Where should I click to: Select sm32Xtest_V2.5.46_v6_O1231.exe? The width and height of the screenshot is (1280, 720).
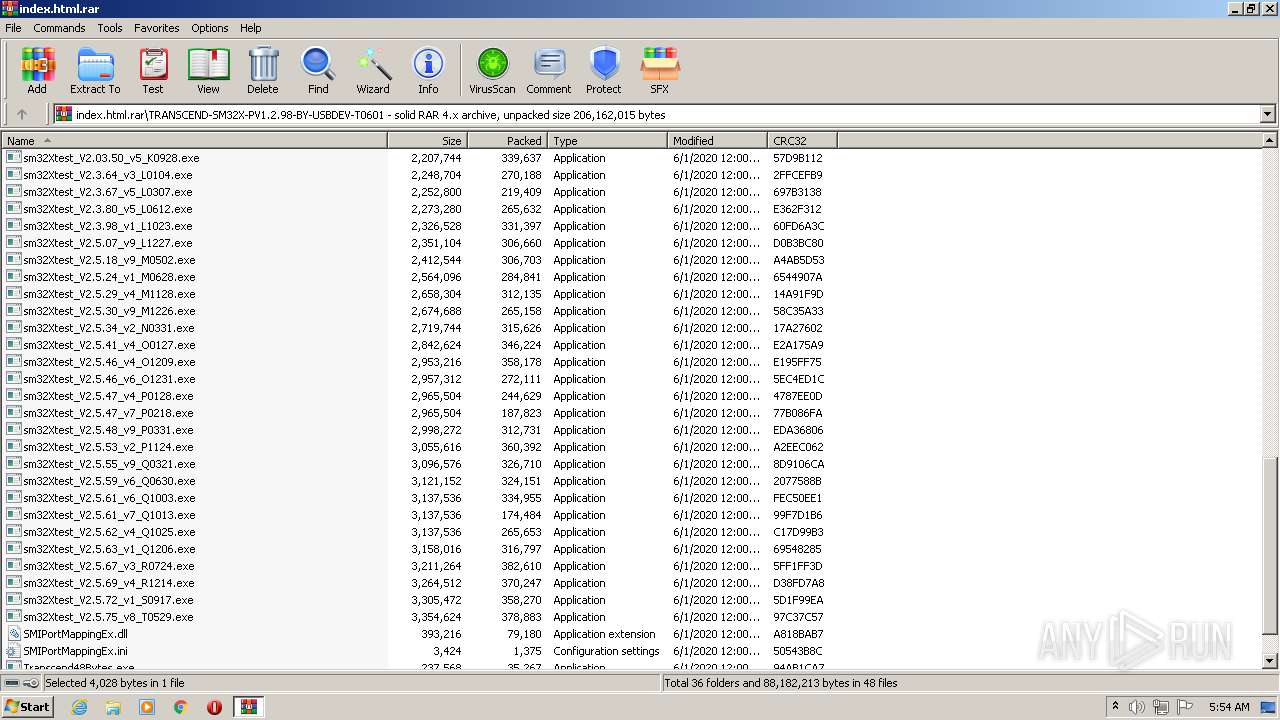[109, 379]
